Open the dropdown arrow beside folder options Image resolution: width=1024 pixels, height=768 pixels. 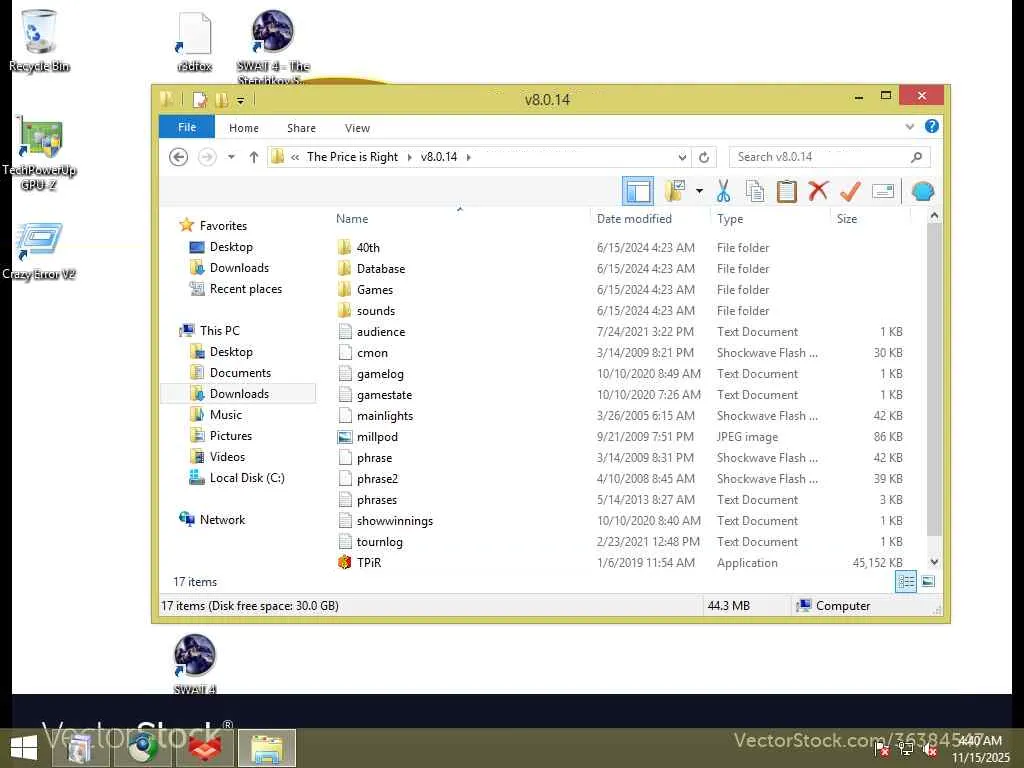699,191
